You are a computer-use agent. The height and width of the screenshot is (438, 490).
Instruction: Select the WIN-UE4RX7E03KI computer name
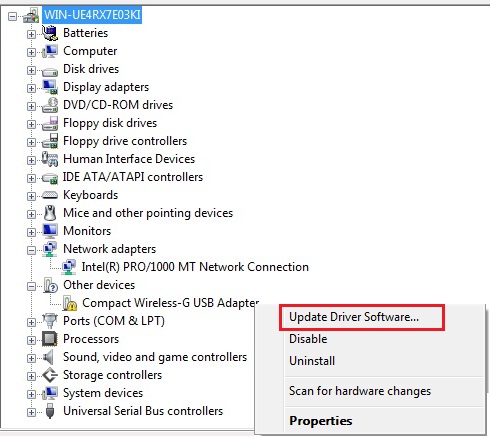[x=92, y=15]
